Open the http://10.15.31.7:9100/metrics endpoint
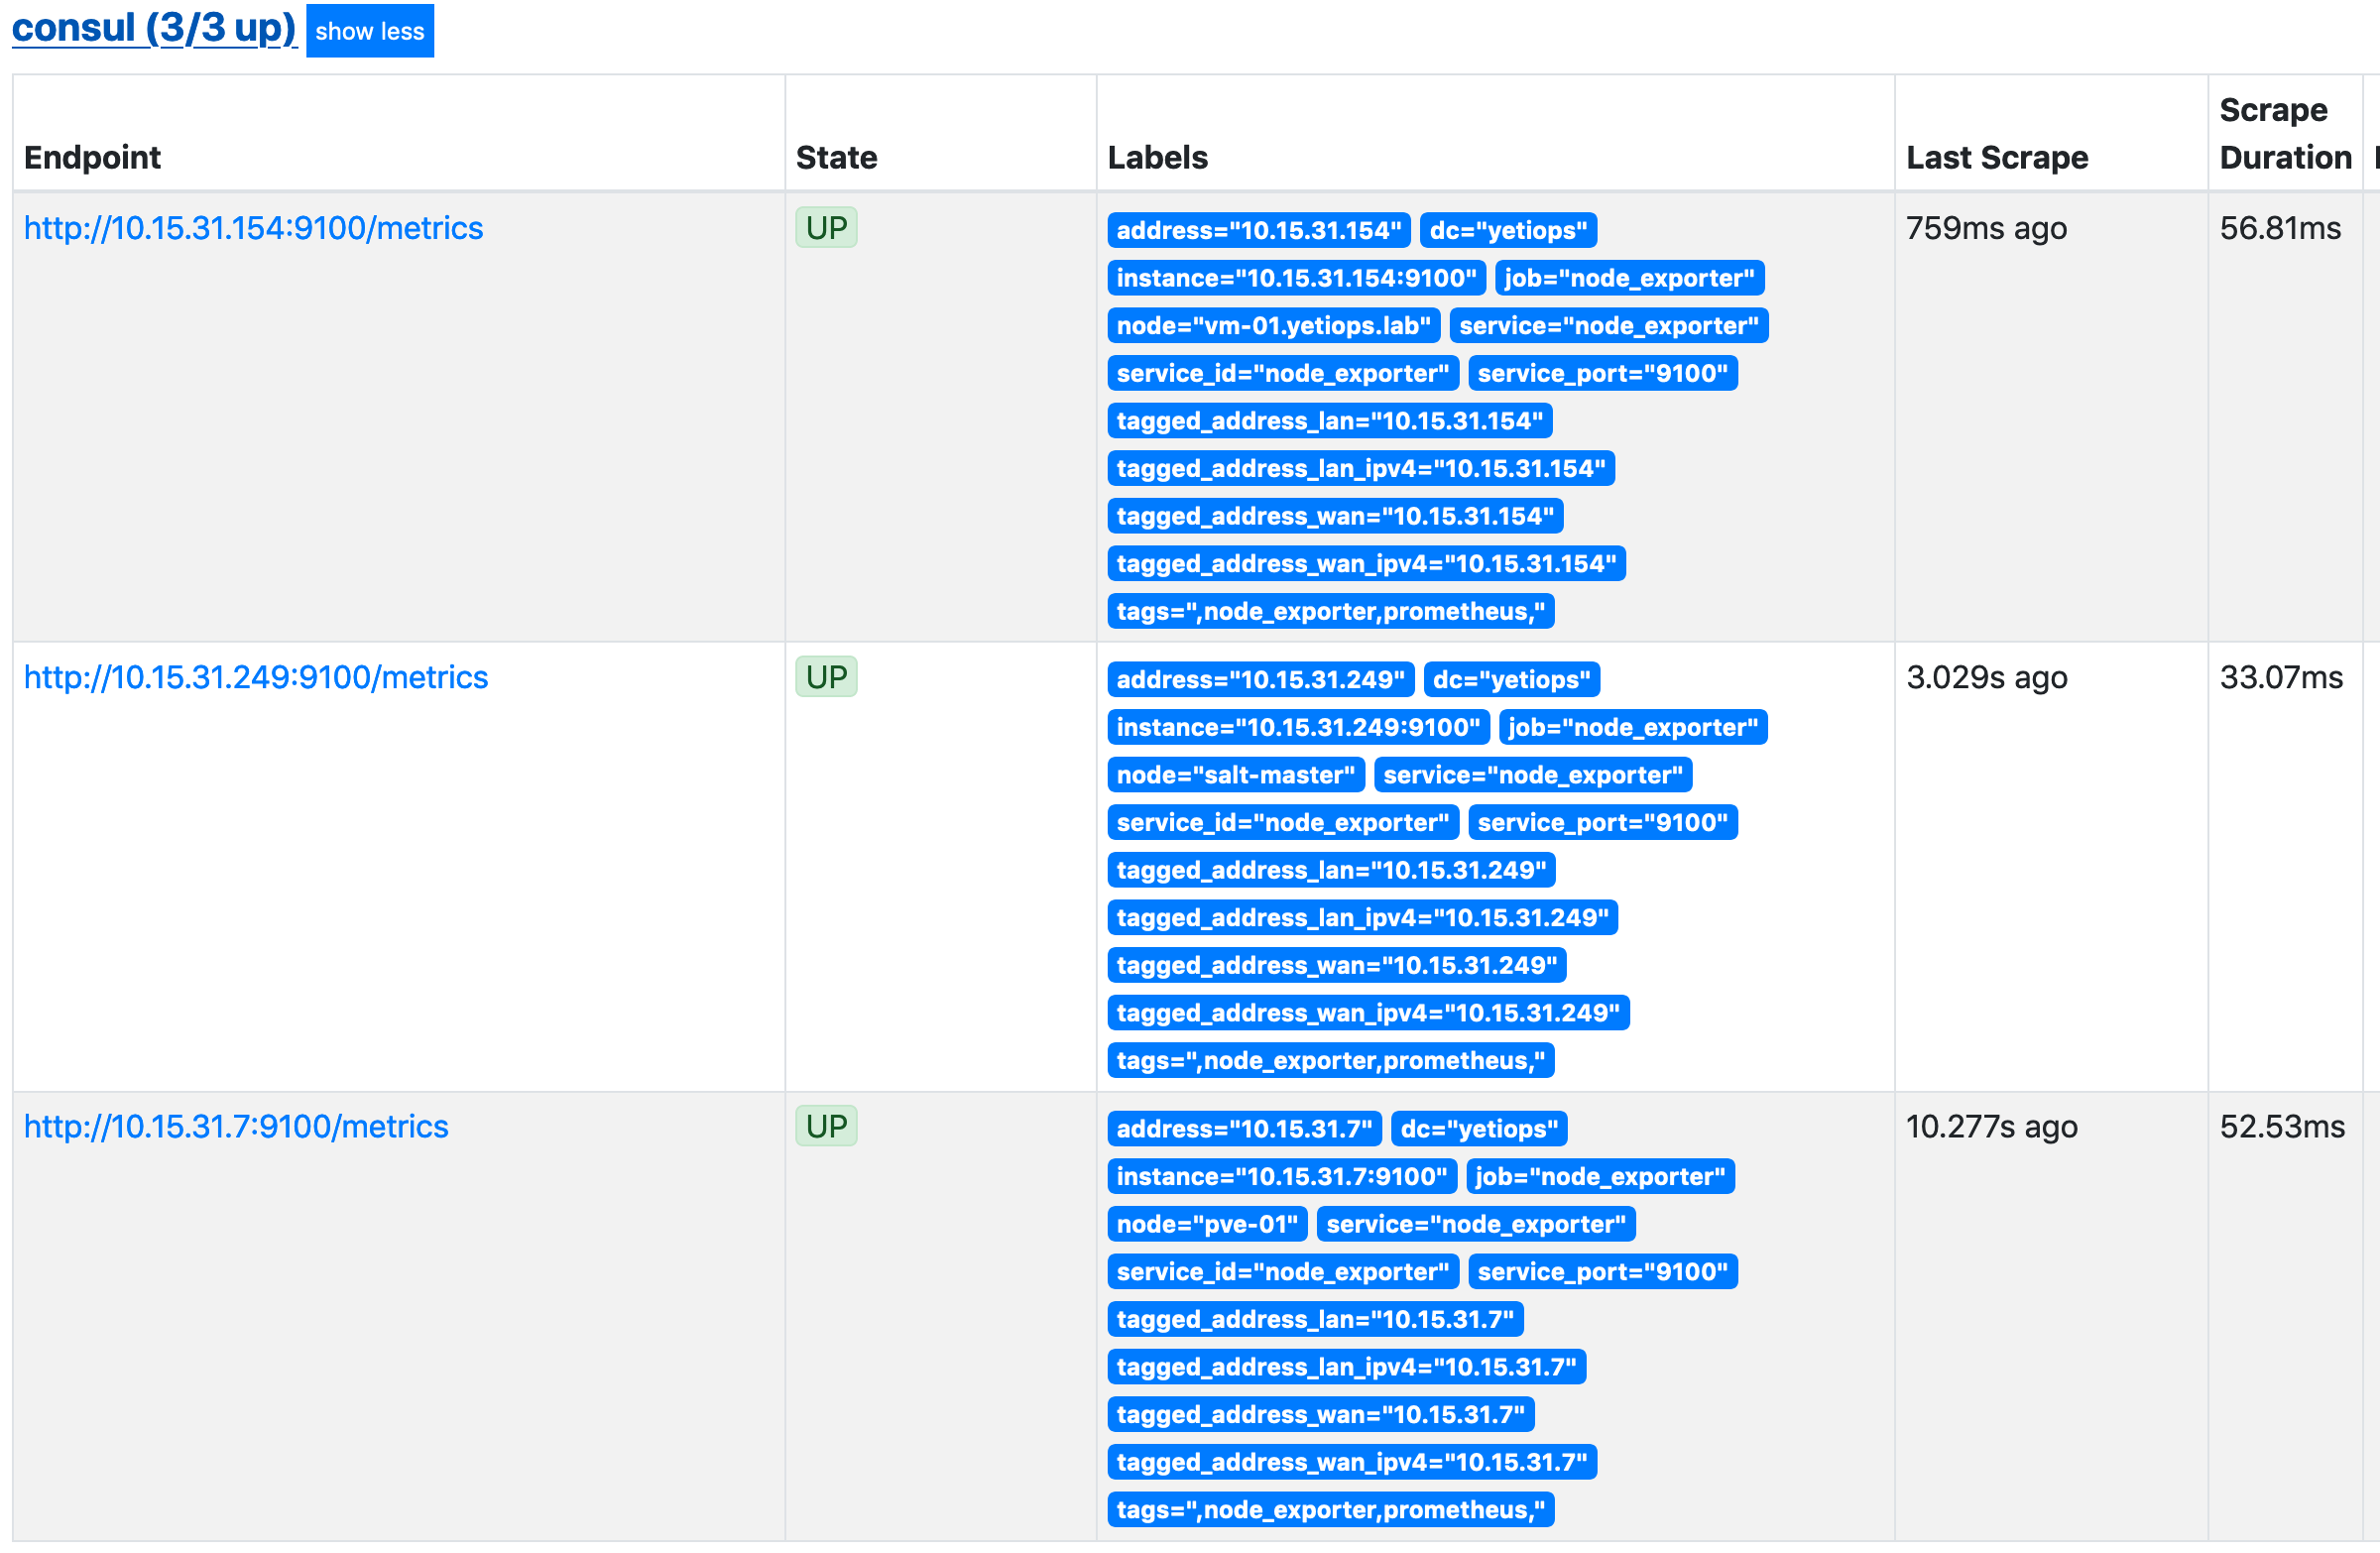The height and width of the screenshot is (1553, 2380). click(x=235, y=1126)
